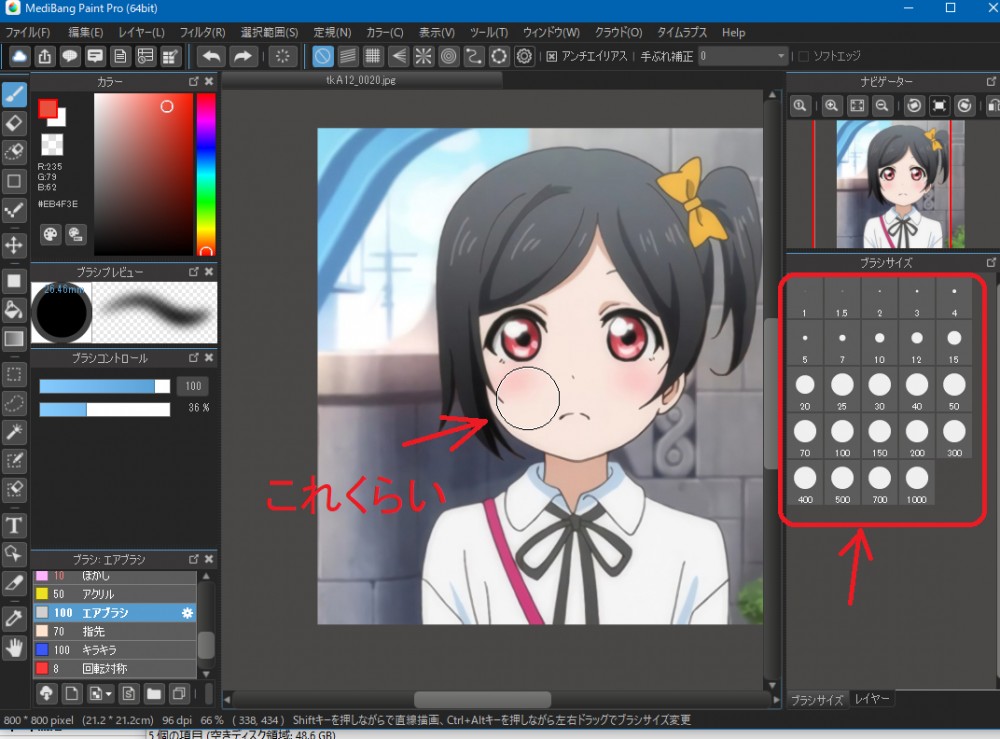Choose brush size 20 preset
The height and width of the screenshot is (739, 1000).
click(805, 390)
